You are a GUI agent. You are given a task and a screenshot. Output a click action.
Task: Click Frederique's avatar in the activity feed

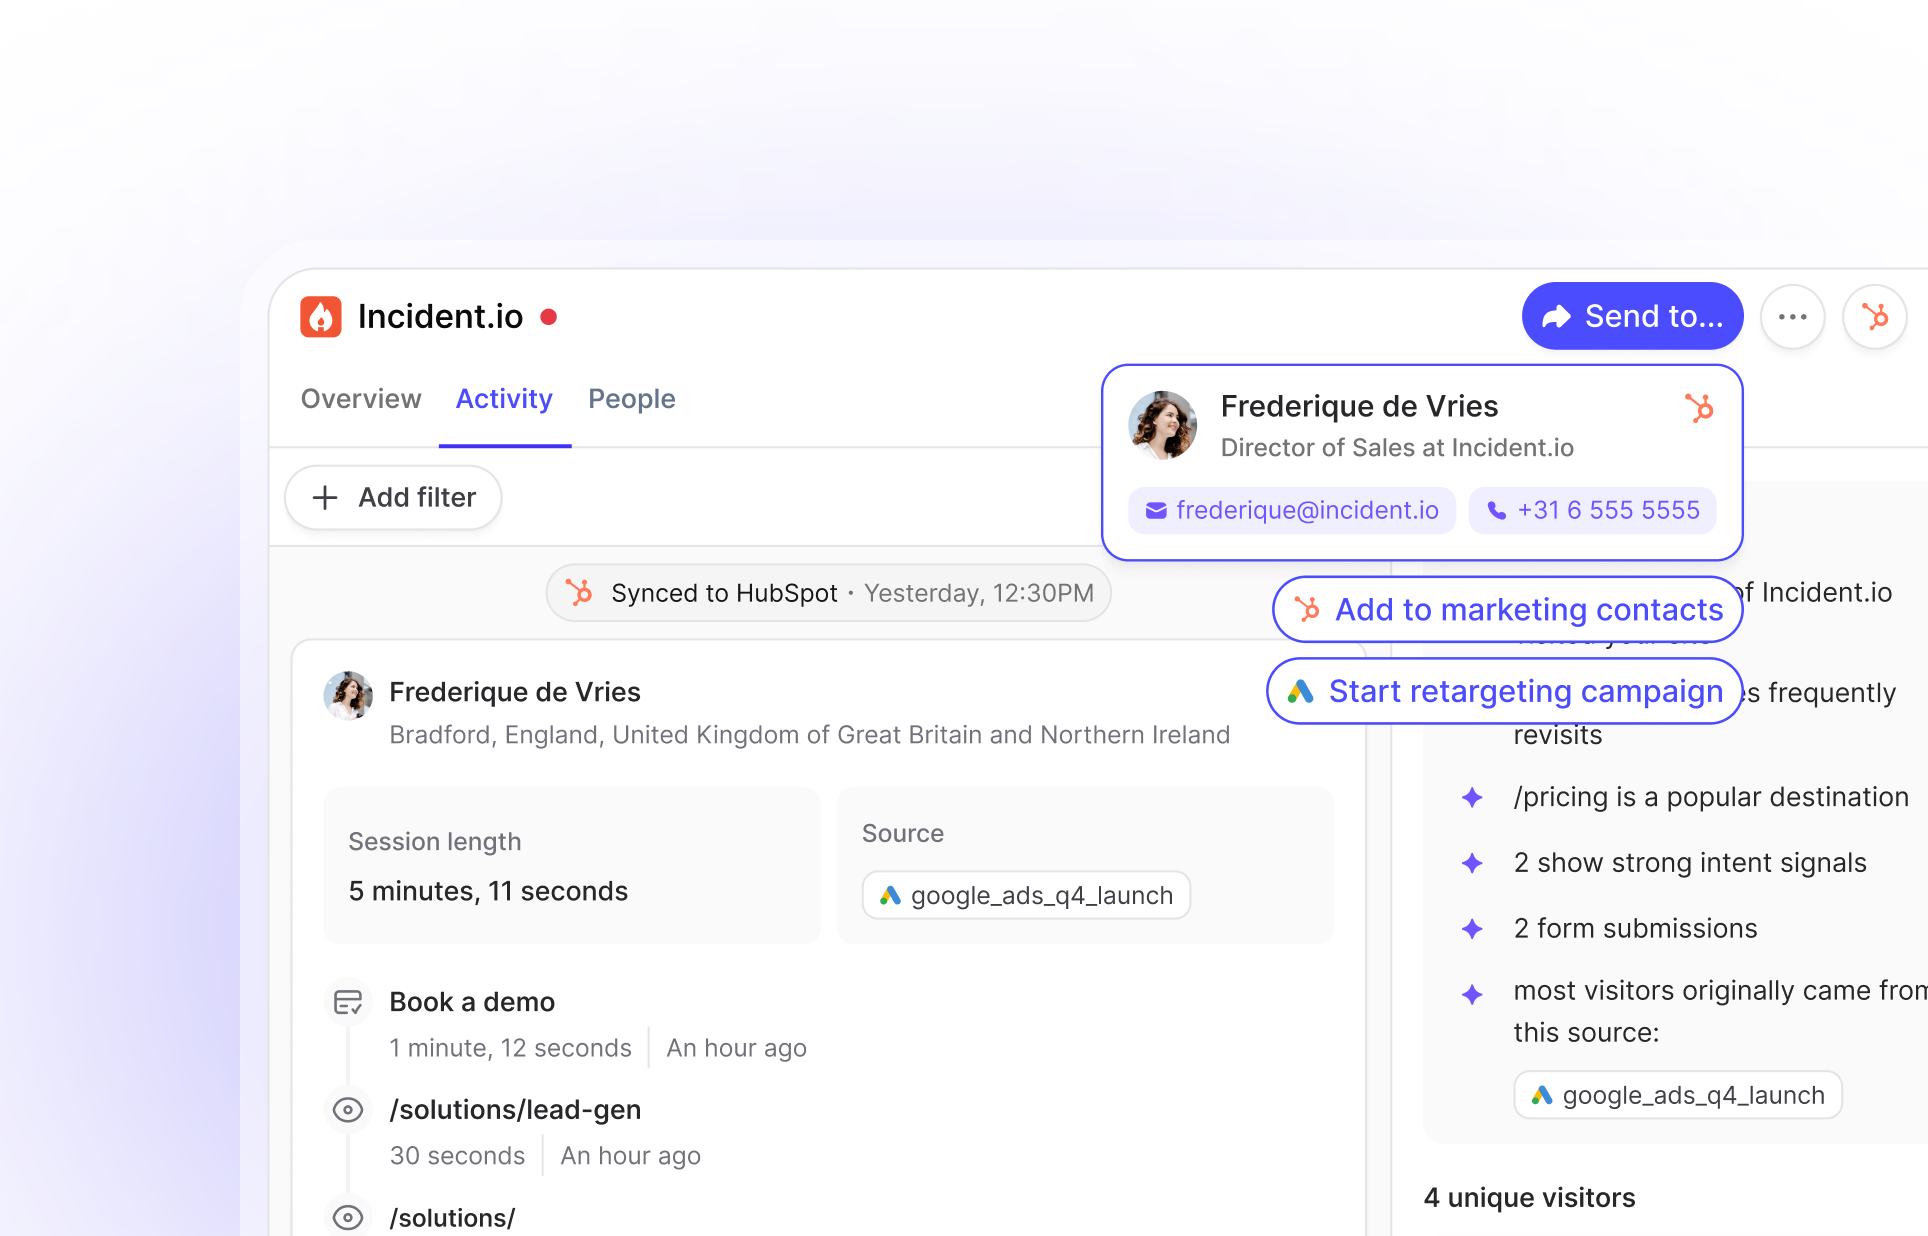tap(348, 695)
